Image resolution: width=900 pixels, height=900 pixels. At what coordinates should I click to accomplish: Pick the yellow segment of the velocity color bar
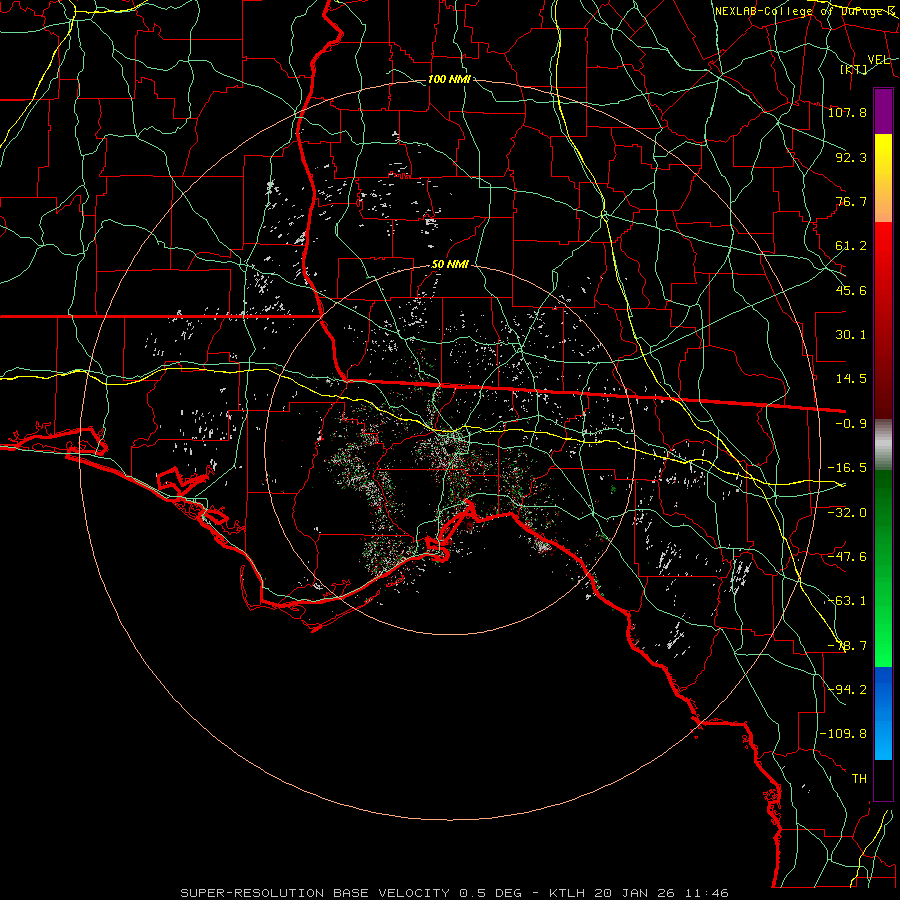tap(883, 178)
